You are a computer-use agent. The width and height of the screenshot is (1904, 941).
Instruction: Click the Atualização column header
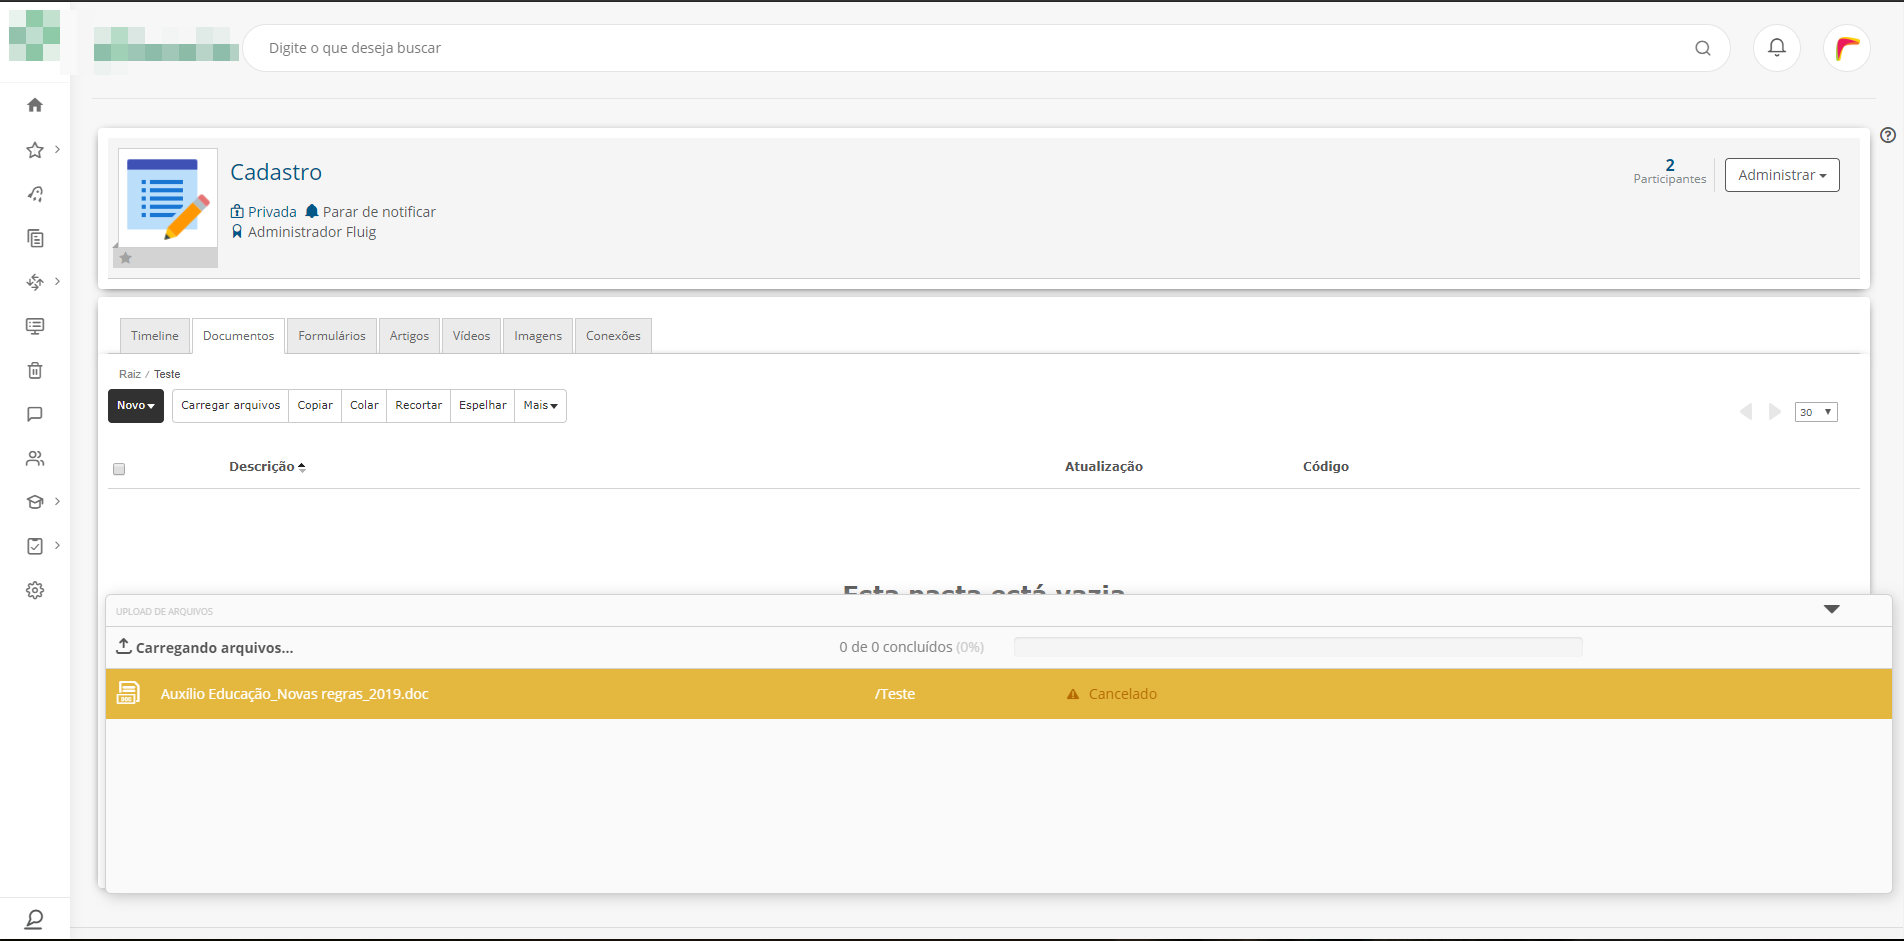tap(1104, 467)
